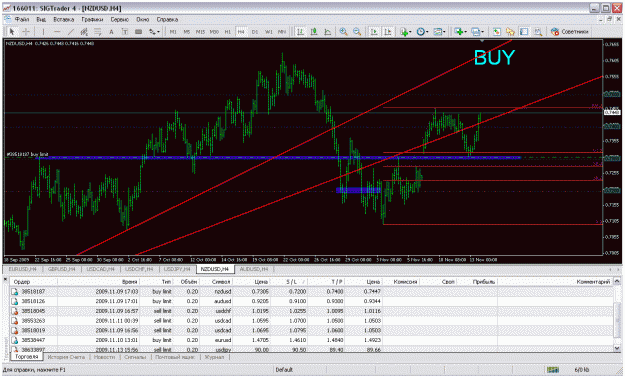Select the cursor arrow tool
The image size is (625, 376).
(12, 31)
